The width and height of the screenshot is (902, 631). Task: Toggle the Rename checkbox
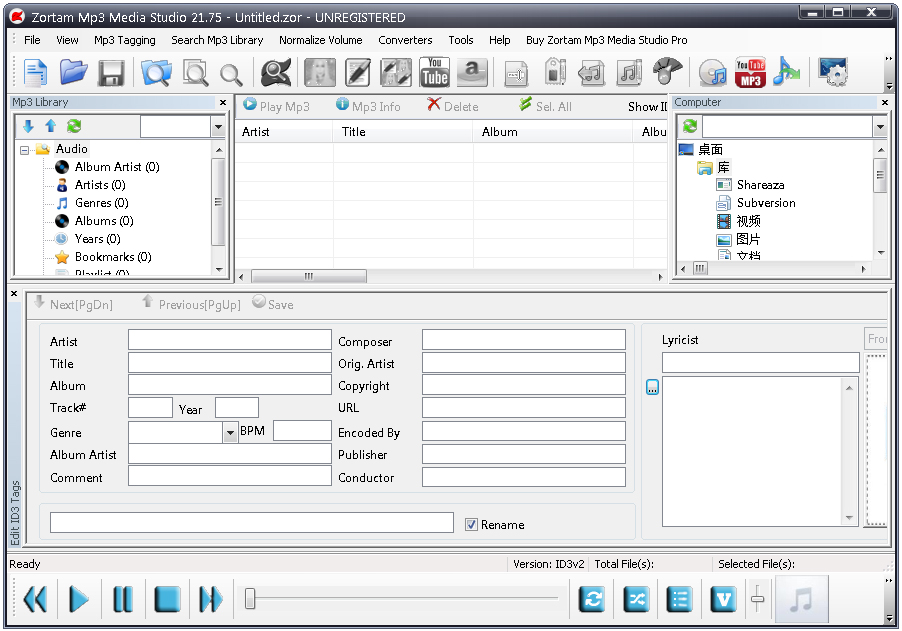point(471,525)
